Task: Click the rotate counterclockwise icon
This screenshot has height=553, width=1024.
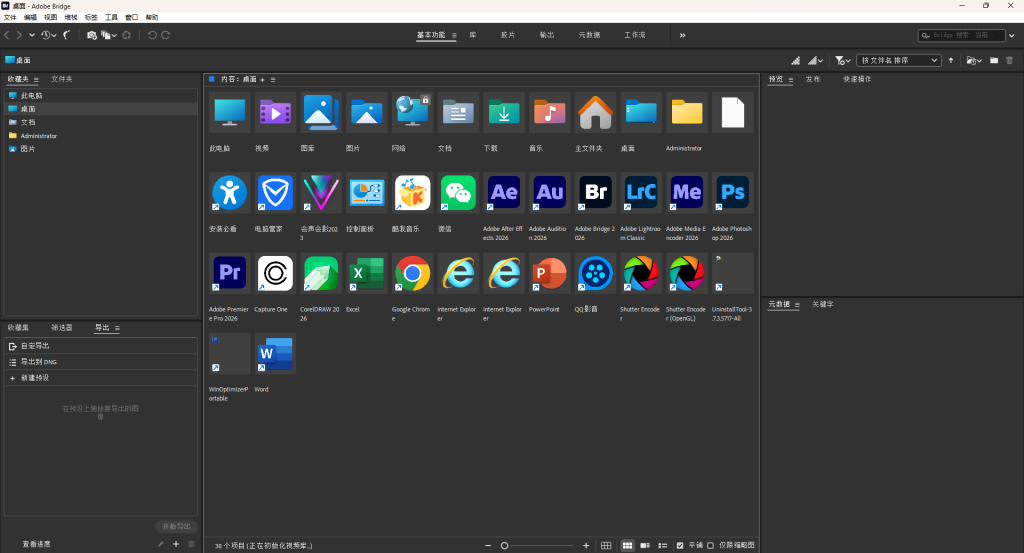Action: click(x=152, y=35)
